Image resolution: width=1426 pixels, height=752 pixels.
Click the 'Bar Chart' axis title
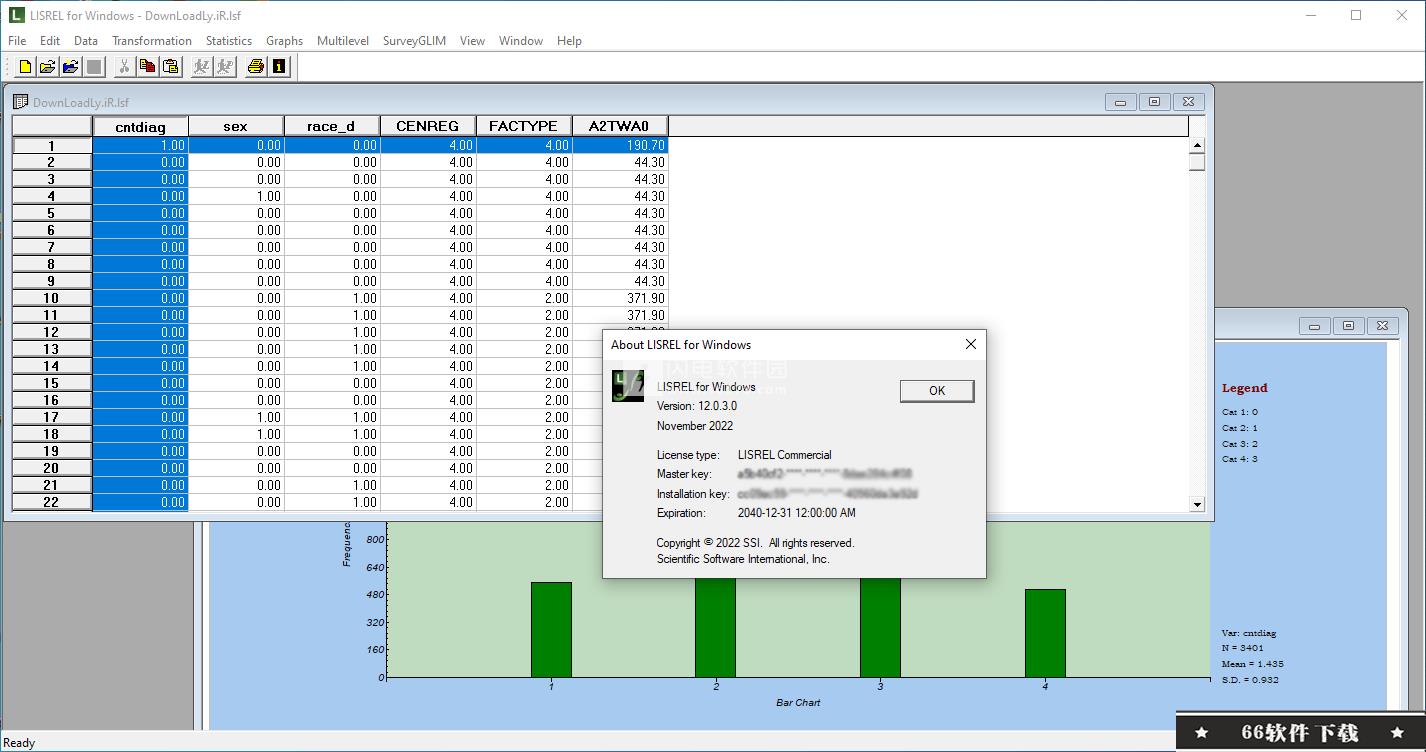(x=798, y=702)
